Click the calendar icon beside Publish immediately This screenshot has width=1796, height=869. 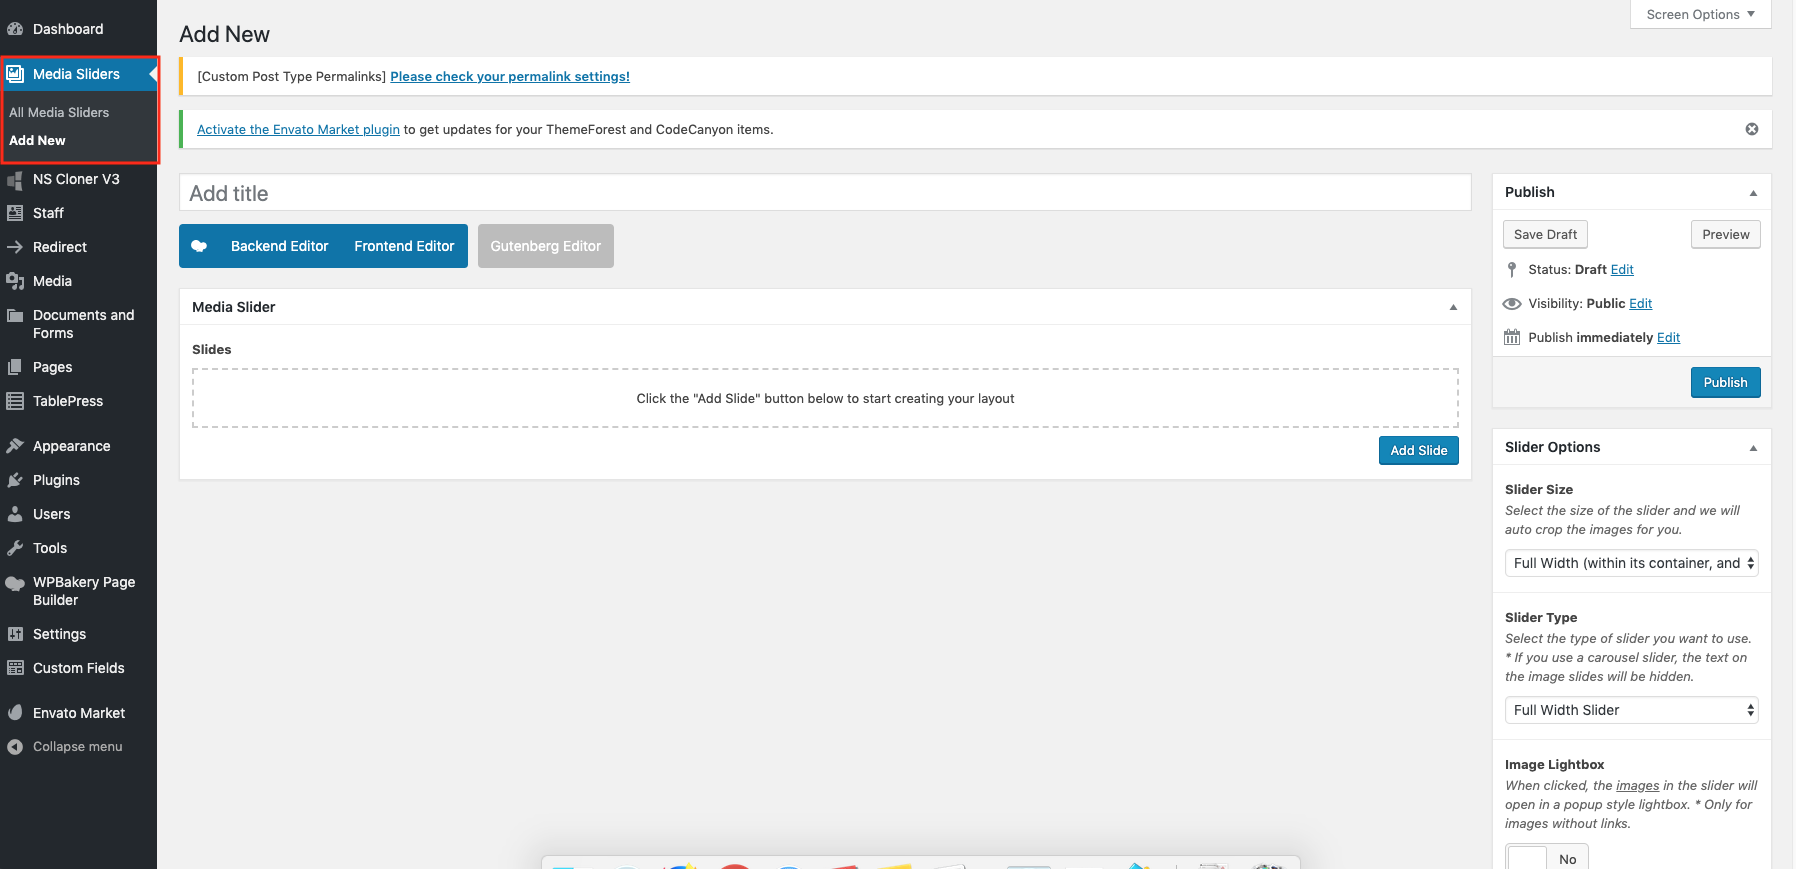[1512, 338]
